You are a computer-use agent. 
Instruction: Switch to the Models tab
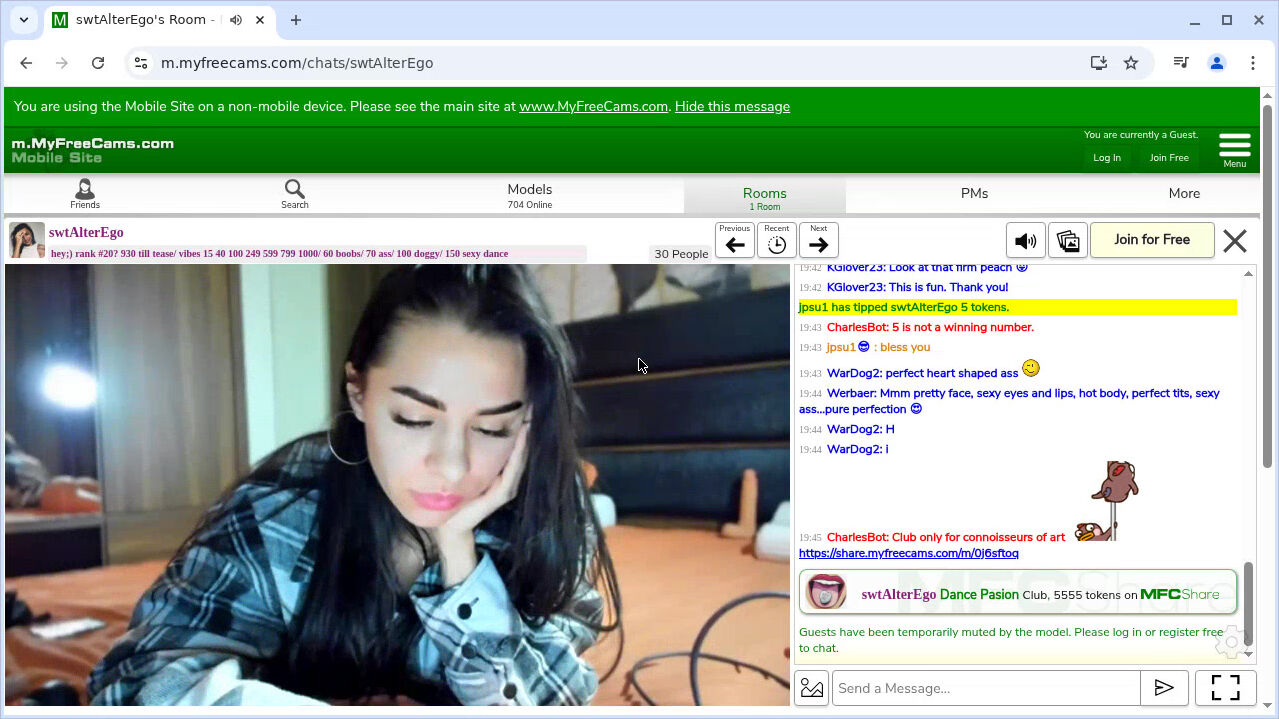(529, 194)
